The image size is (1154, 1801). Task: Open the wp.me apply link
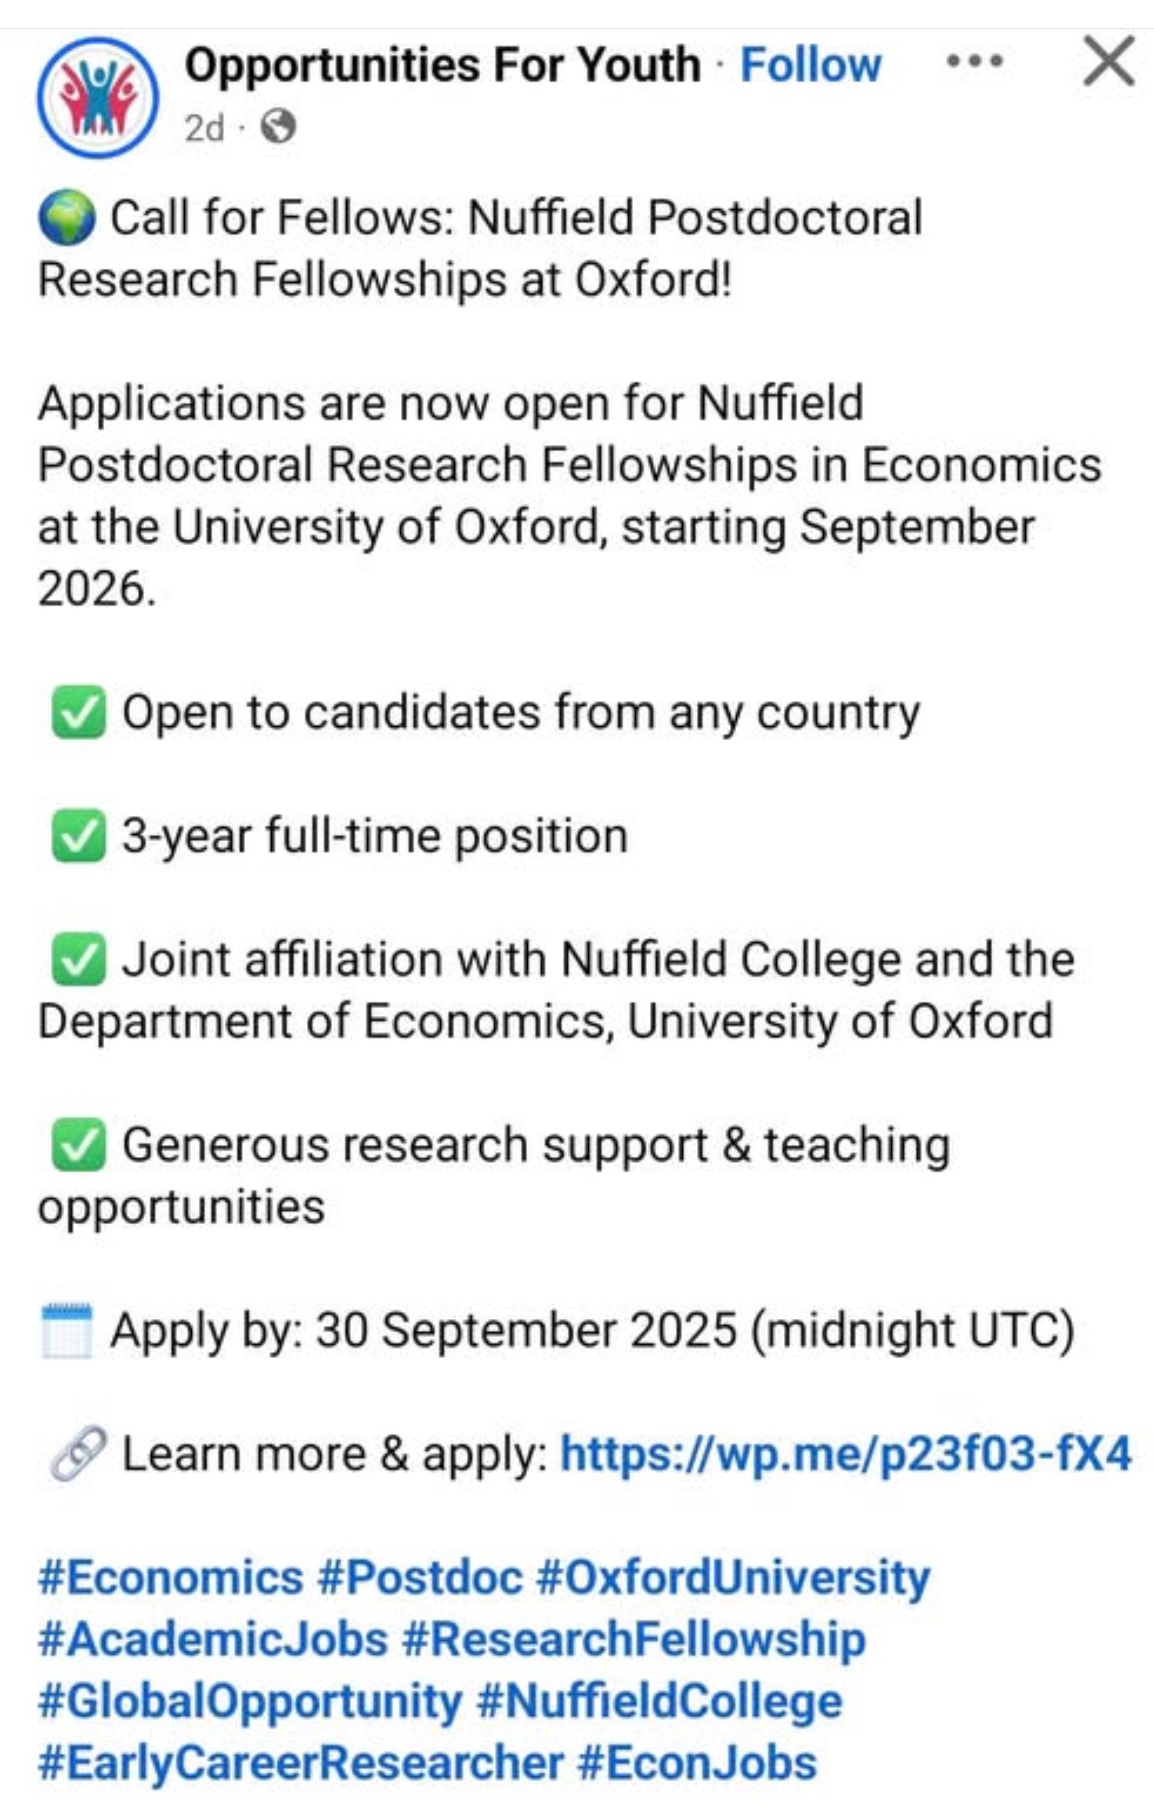845,1453
